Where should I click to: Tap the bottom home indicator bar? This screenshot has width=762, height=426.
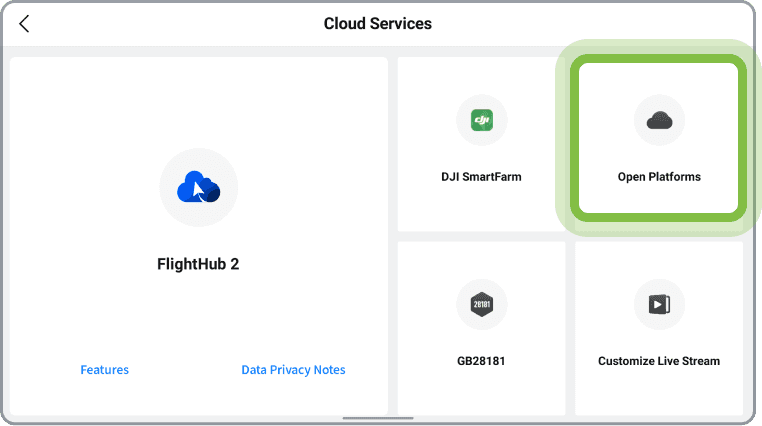point(378,418)
